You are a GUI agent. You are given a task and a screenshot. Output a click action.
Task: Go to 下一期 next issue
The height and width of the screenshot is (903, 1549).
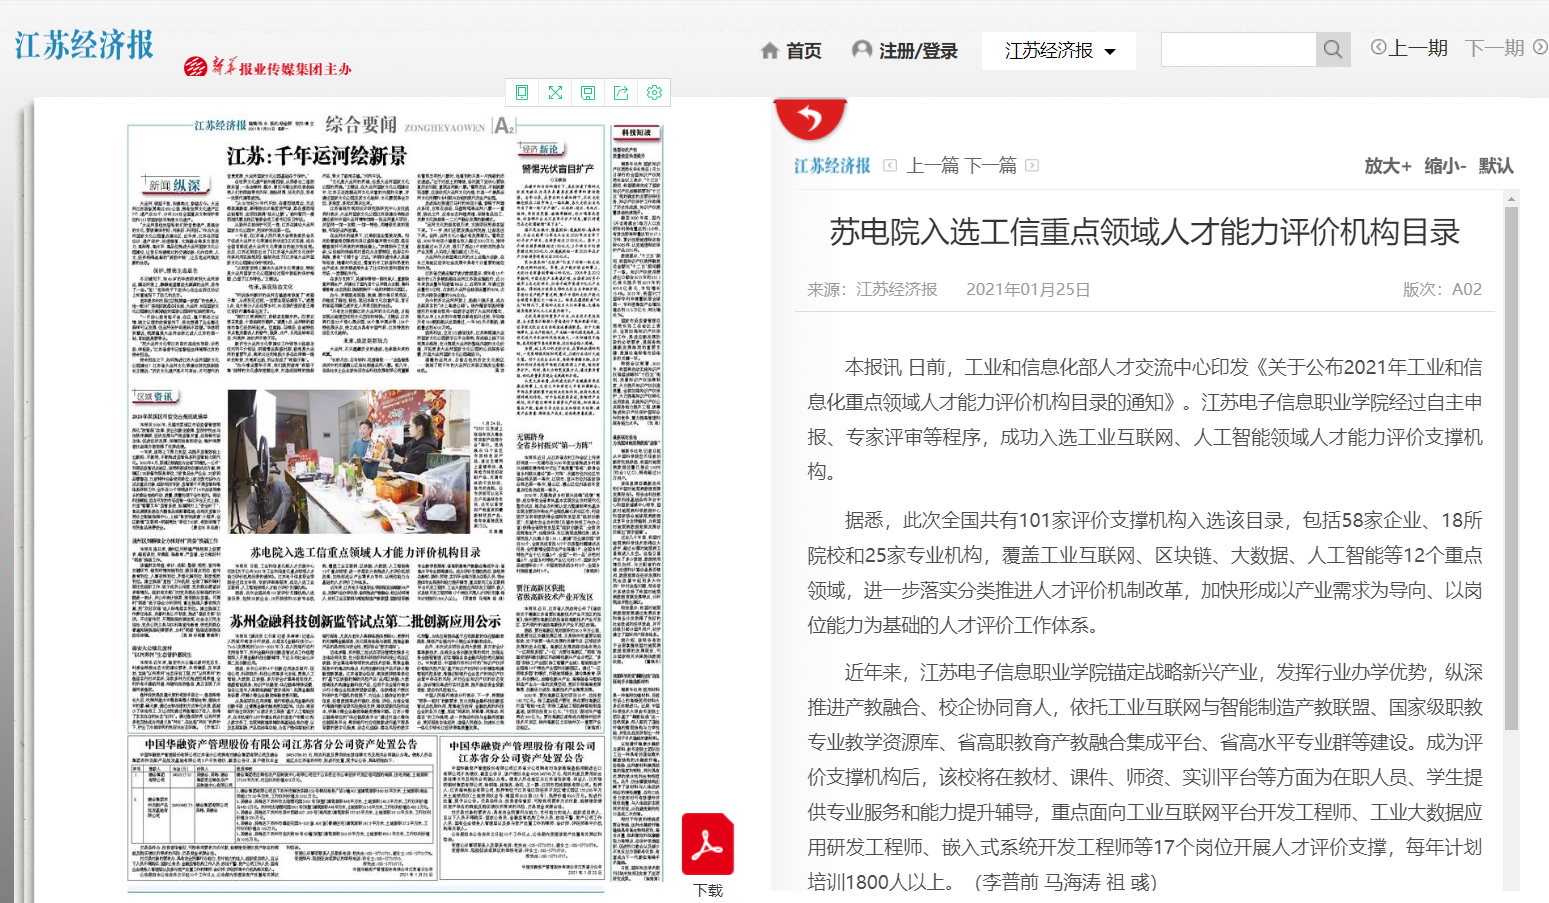coord(1494,48)
